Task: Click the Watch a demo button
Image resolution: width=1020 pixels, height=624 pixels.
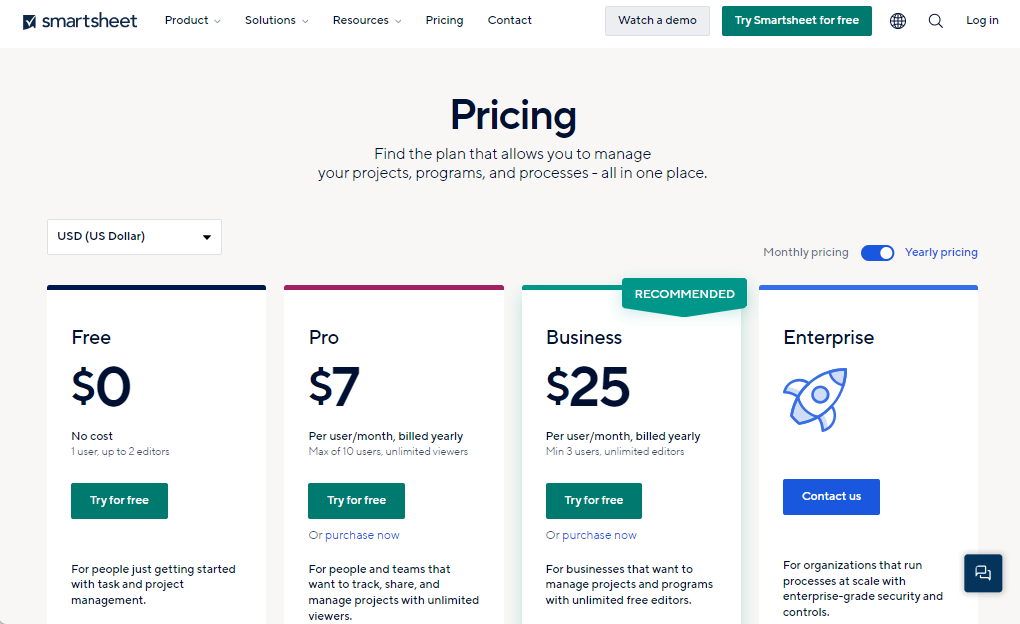Action: (x=657, y=21)
